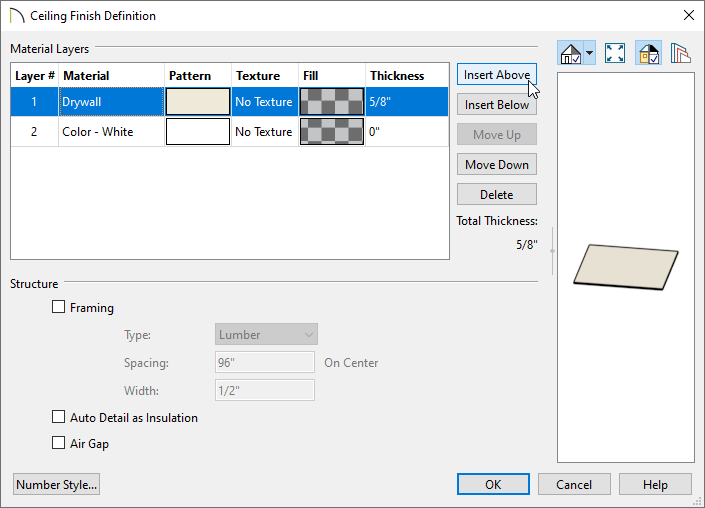Open the rendering technique dropdown arrow
705x508 pixels.
(x=589, y=53)
